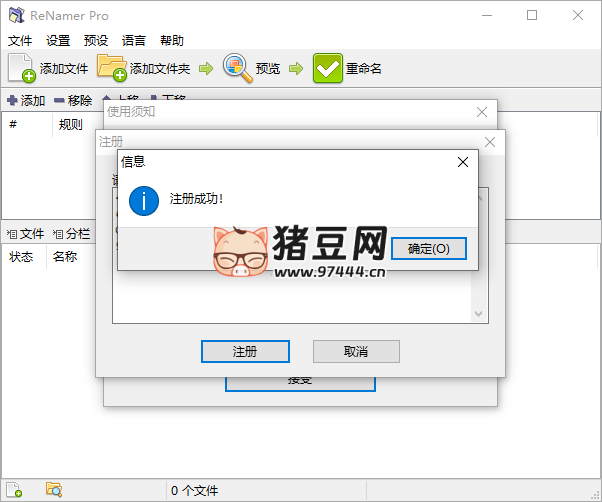
Task: Click the 预览 preview magnifier icon
Action: pos(238,68)
